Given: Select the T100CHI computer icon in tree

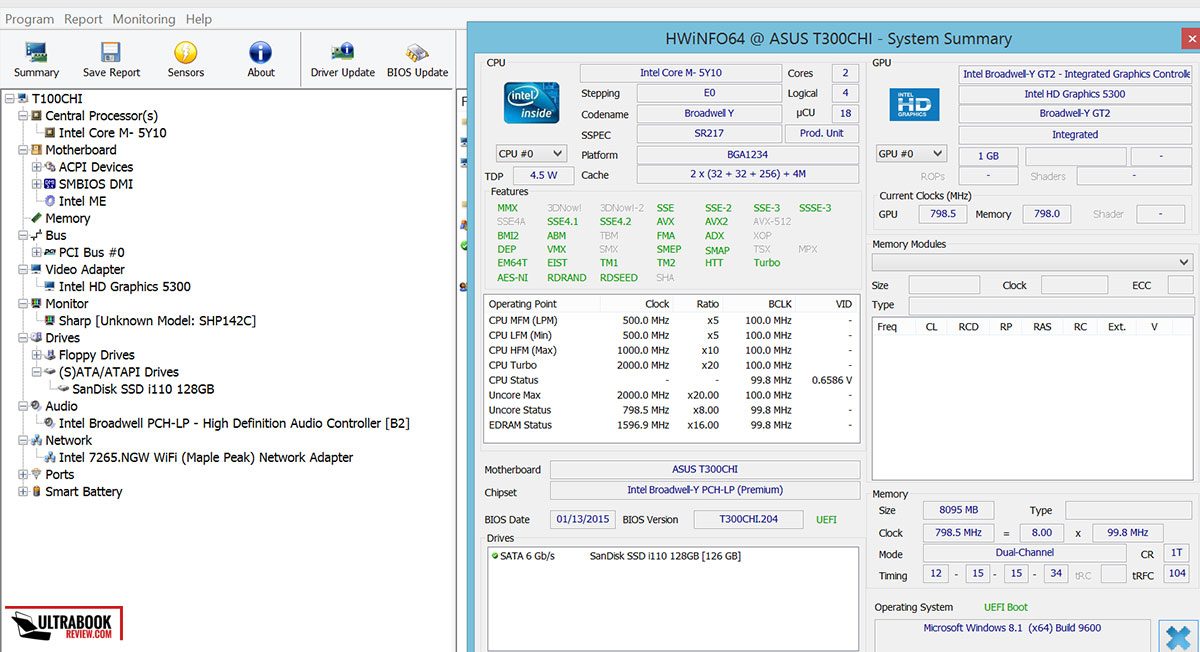Looking at the screenshot, I should 24,99.
